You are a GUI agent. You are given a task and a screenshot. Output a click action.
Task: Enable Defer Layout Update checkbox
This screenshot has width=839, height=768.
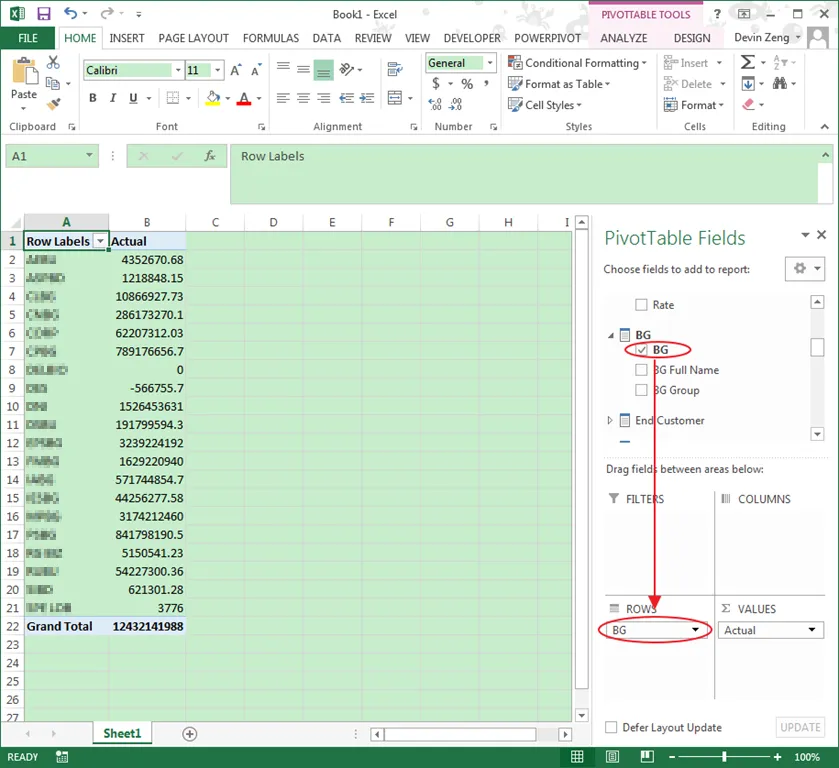[611, 727]
